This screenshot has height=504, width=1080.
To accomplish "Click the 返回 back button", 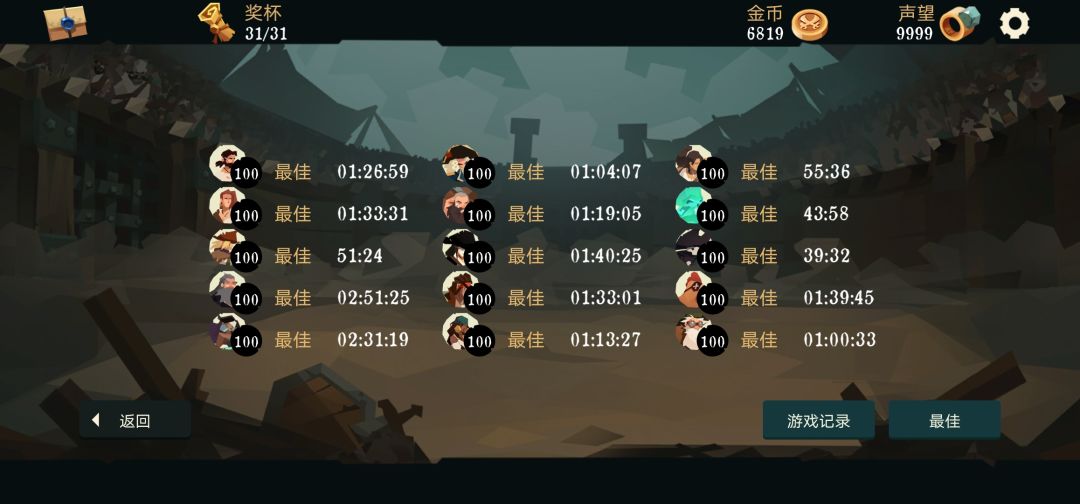I will [135, 420].
